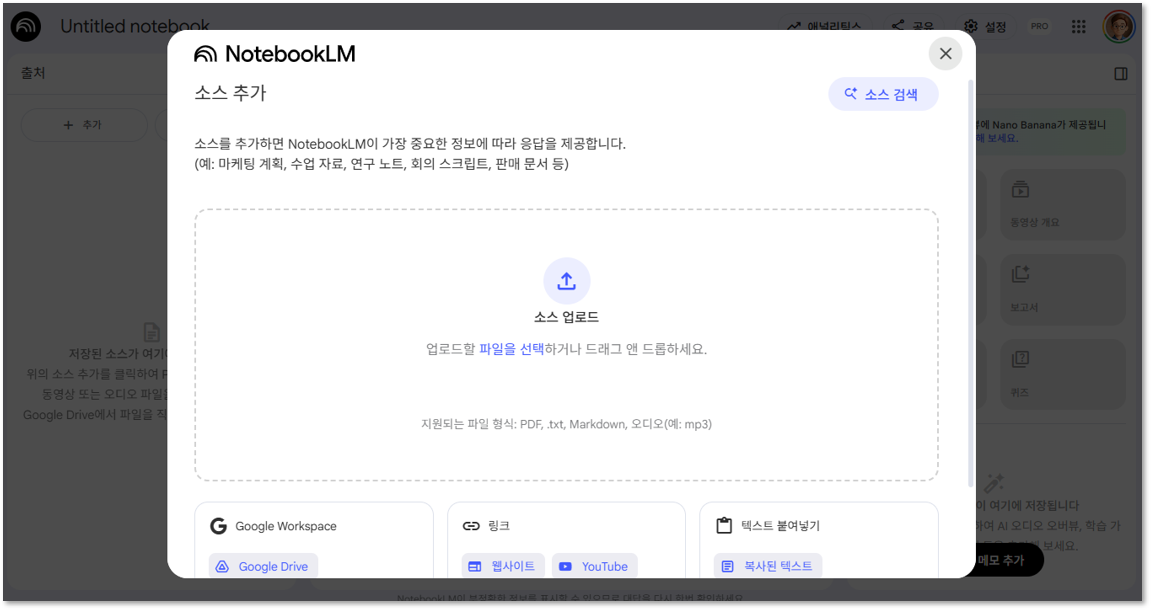Click the dashed upload drop area
This screenshot has width=1151, height=610.
[x=567, y=345]
